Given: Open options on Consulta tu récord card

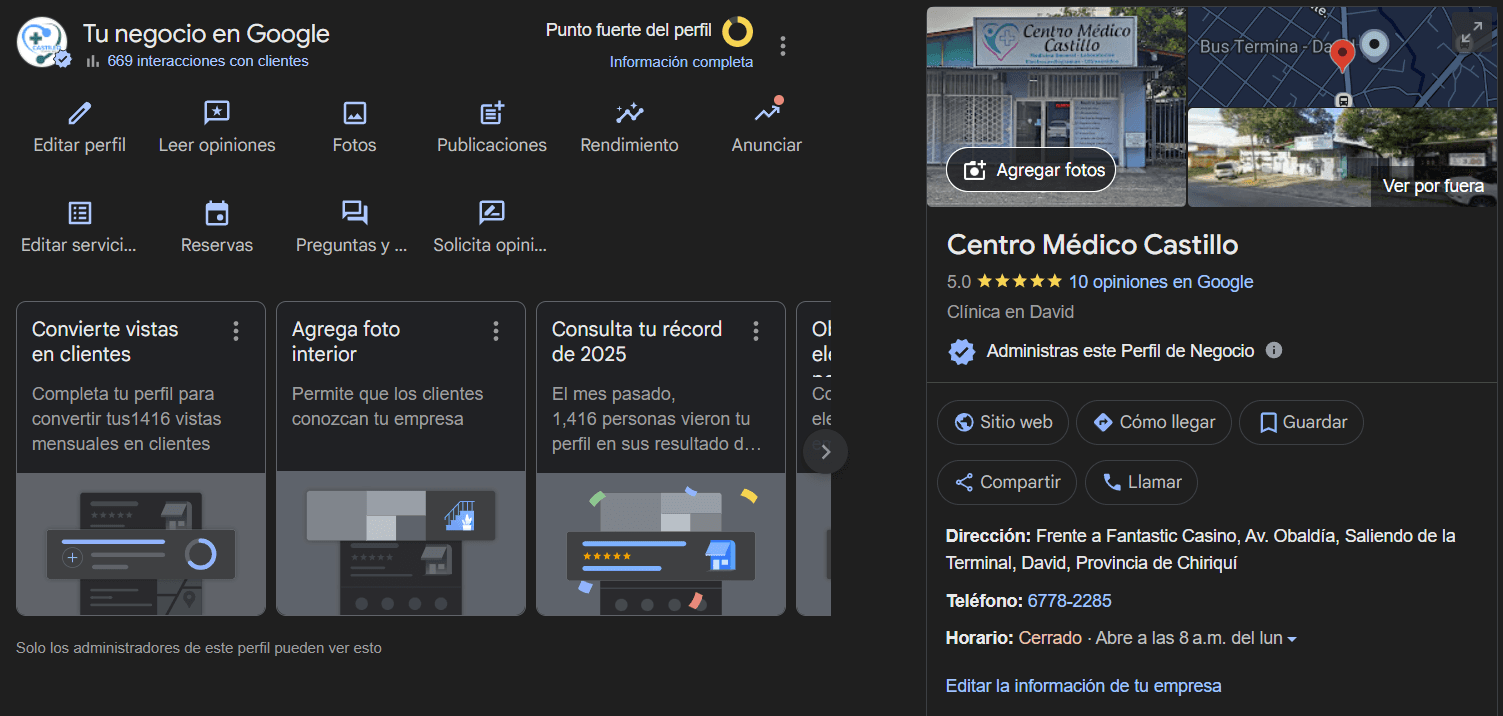Looking at the screenshot, I should tap(756, 331).
